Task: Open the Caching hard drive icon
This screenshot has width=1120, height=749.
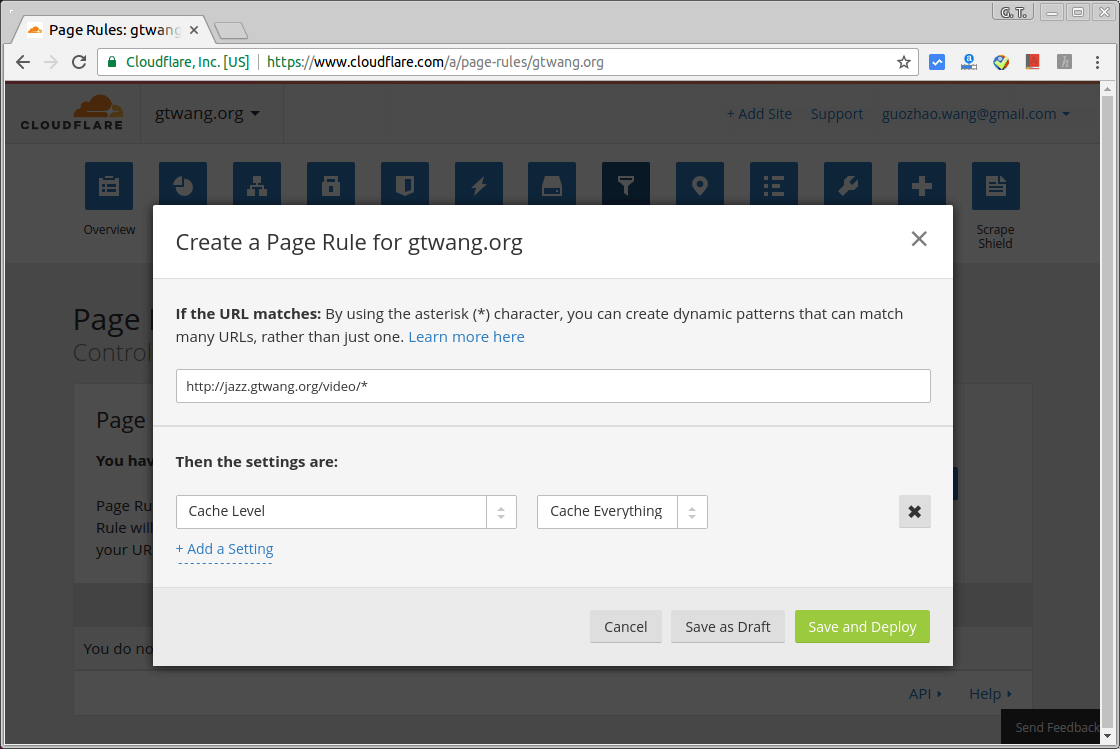Action: pyautogui.click(x=552, y=183)
